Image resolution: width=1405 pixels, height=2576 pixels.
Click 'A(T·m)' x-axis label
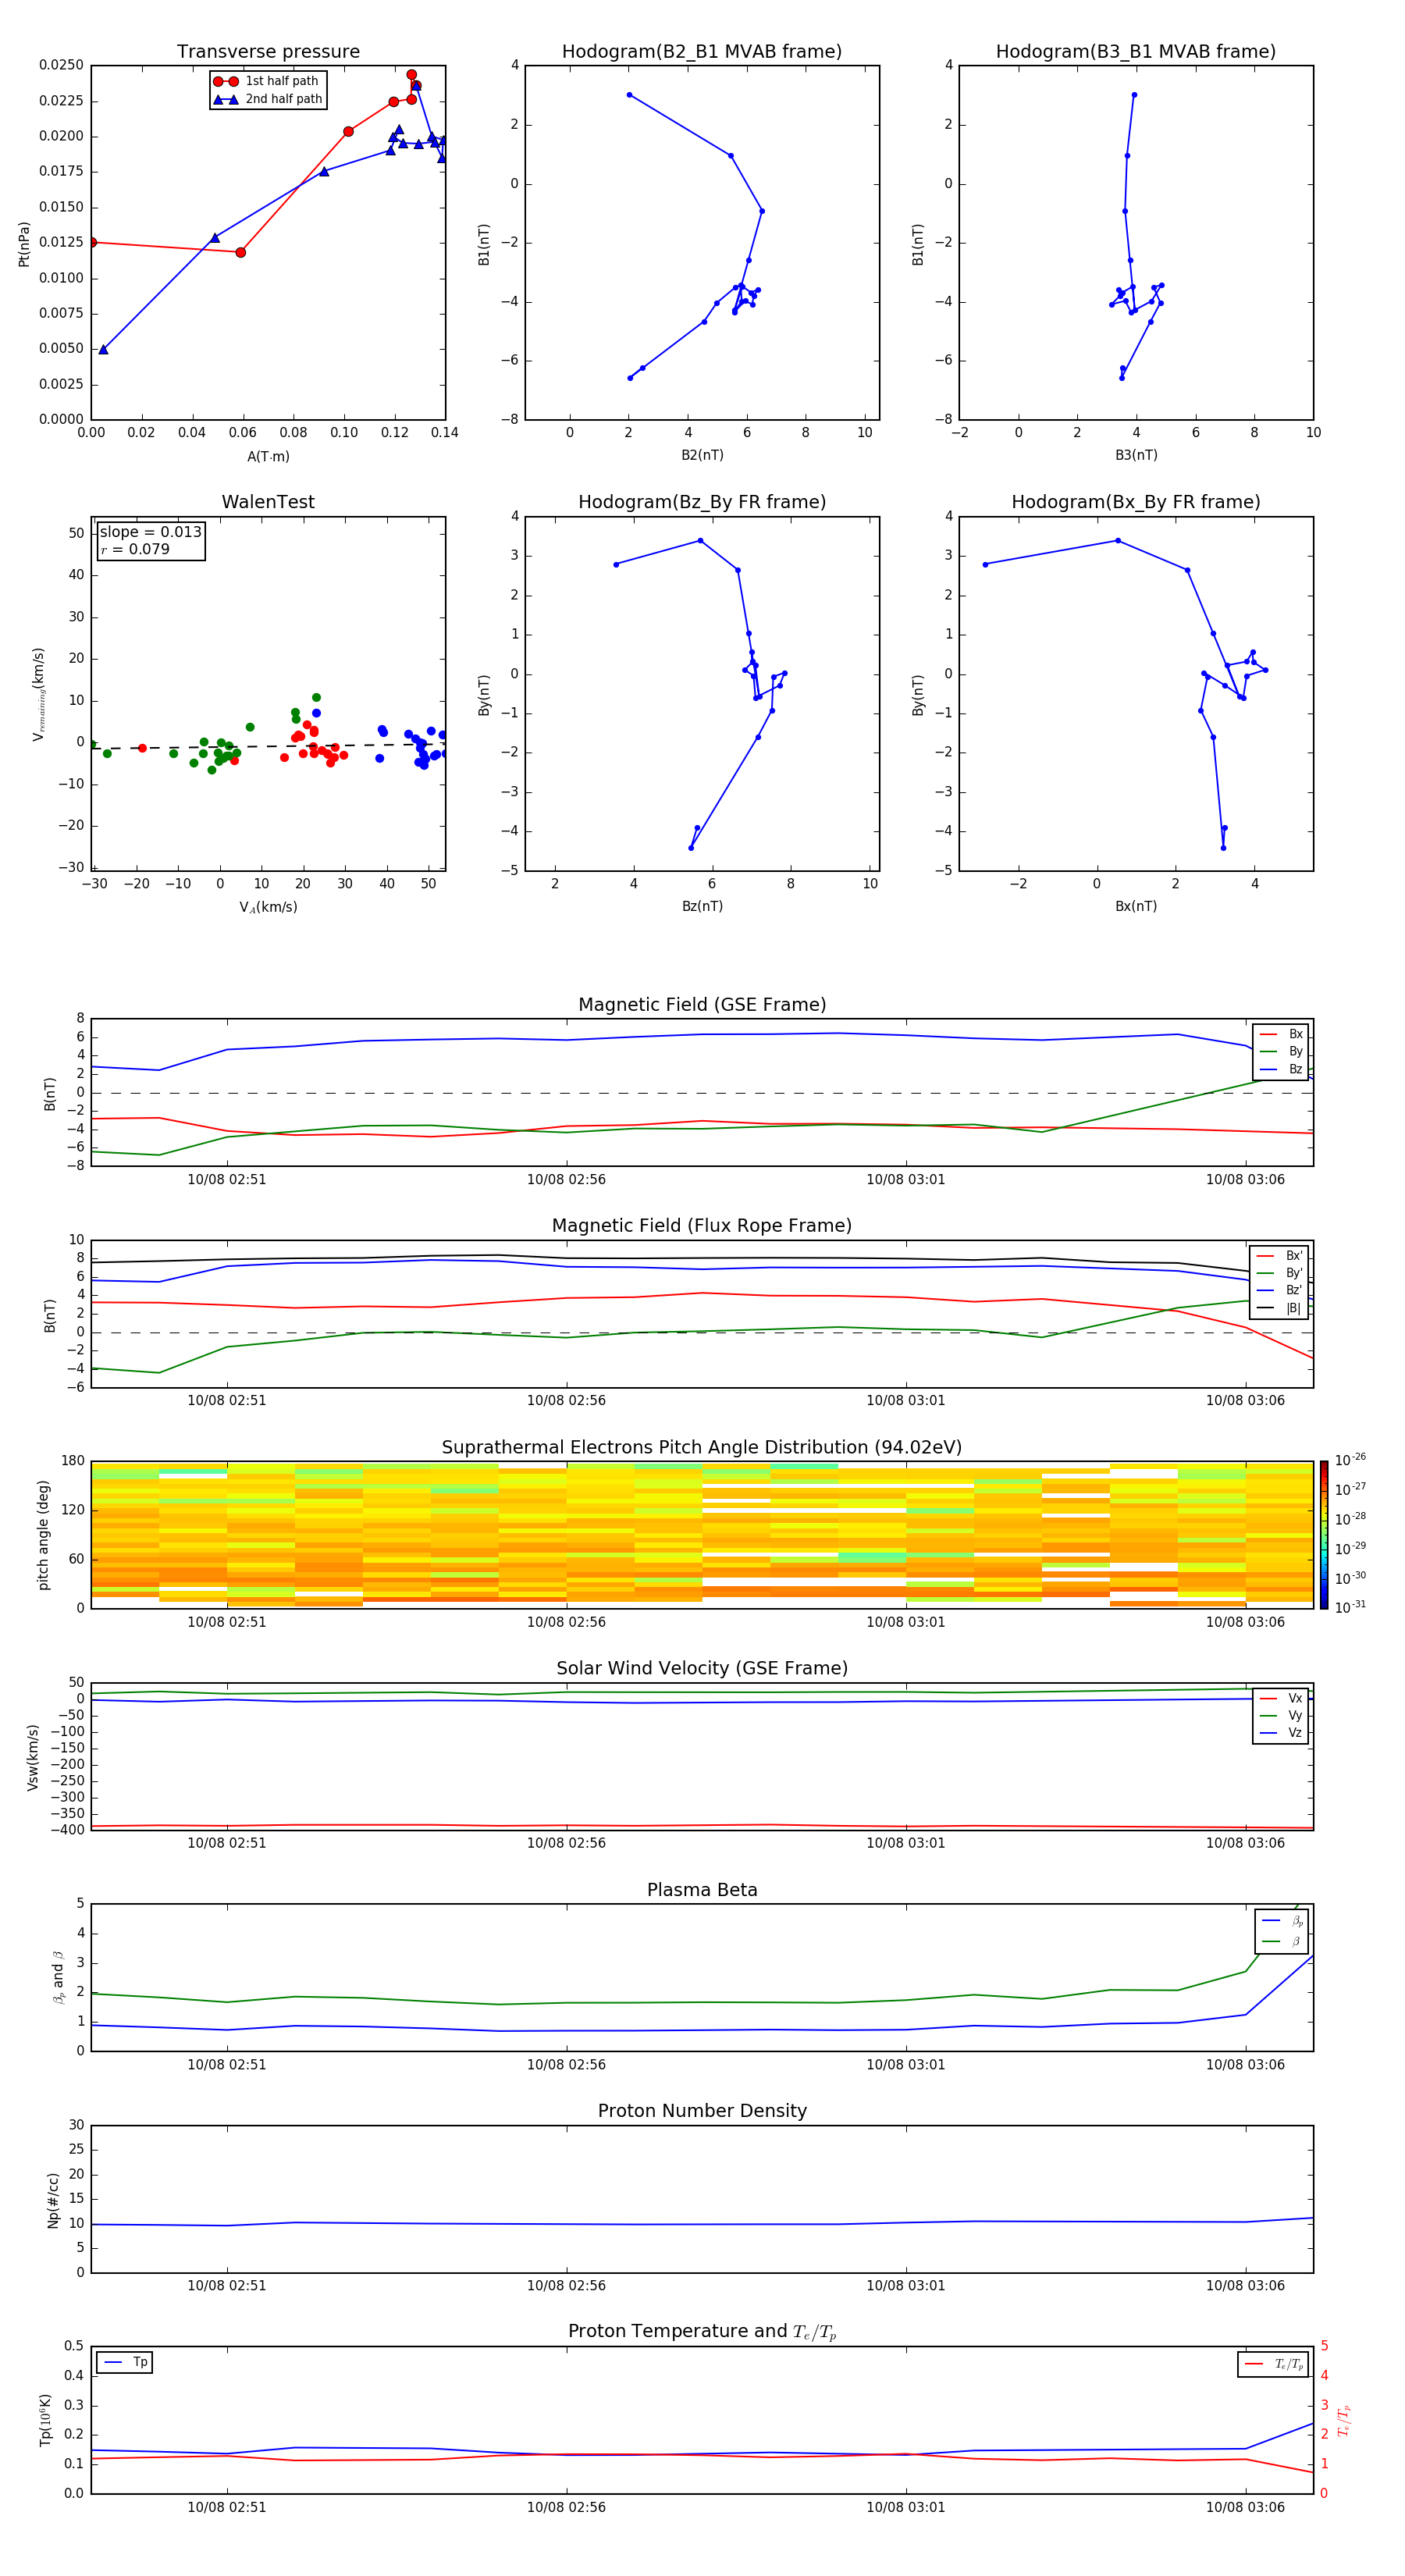268,456
